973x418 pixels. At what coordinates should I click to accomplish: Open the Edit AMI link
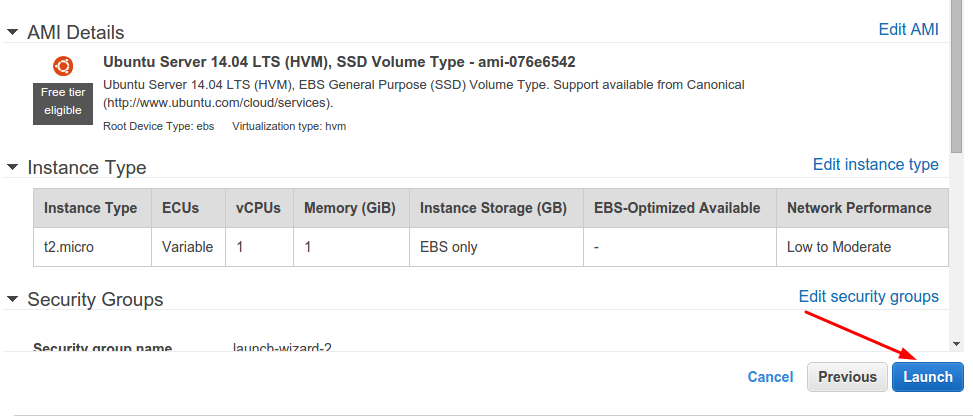(908, 29)
